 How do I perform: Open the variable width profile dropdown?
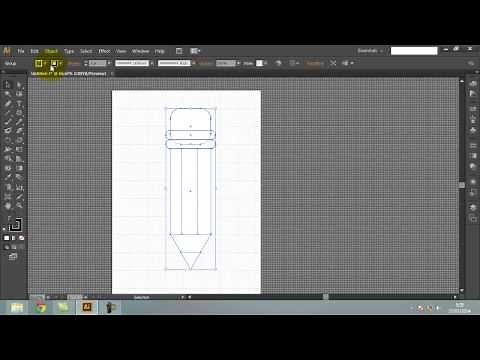(152, 63)
